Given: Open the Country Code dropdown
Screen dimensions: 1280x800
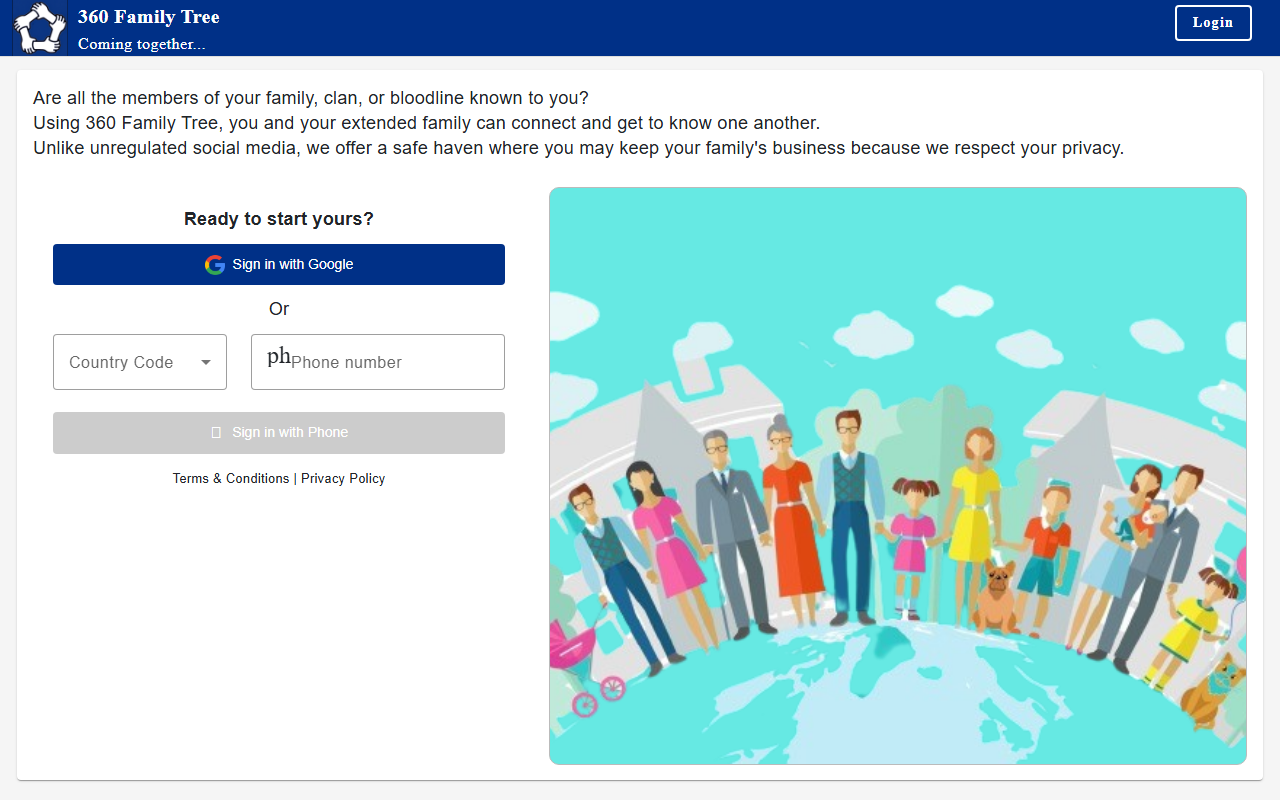Looking at the screenshot, I should tap(140, 362).
